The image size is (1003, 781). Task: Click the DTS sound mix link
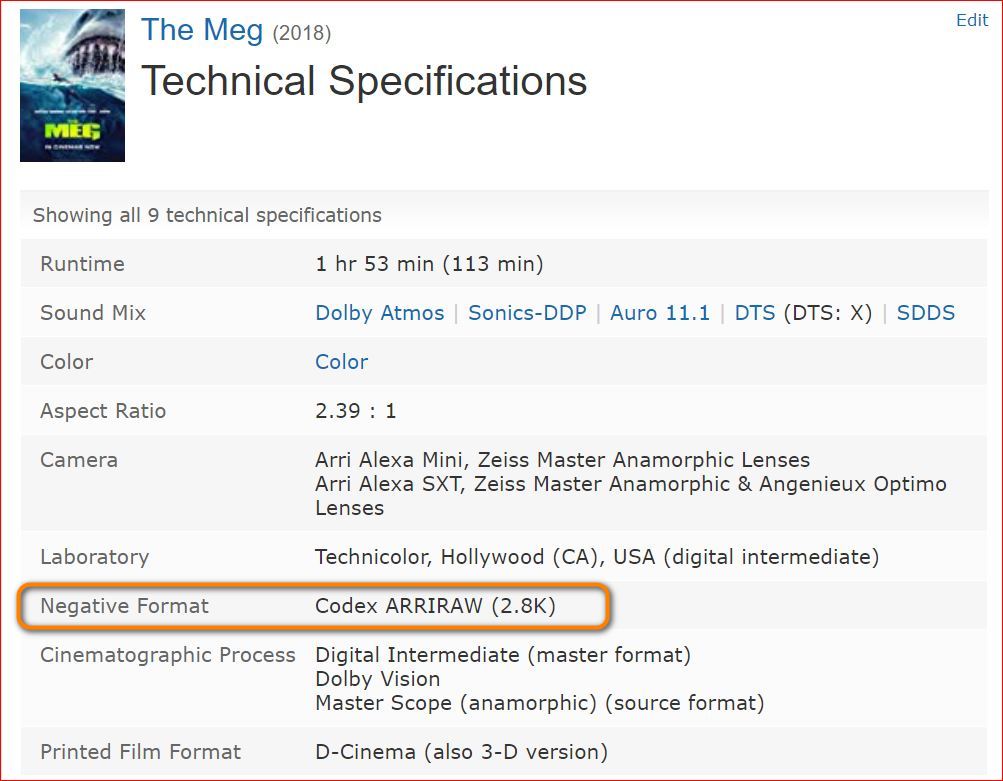coord(755,313)
